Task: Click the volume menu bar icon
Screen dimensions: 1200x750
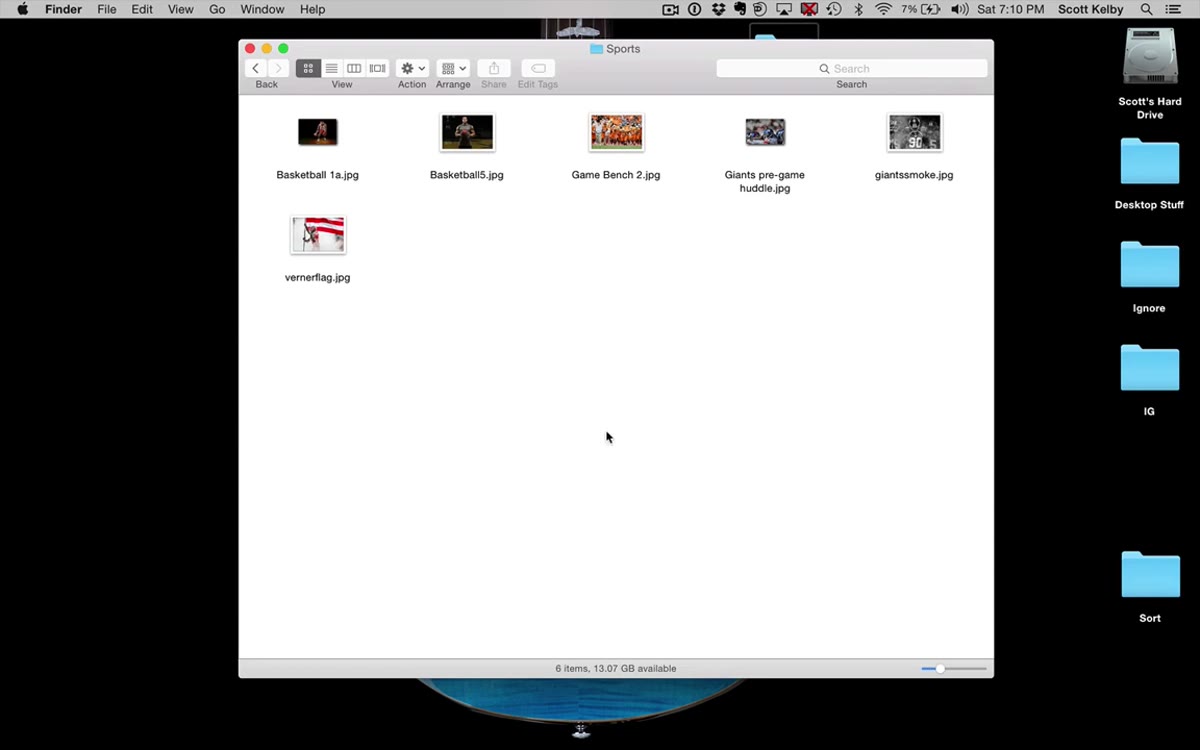Action: click(x=959, y=9)
